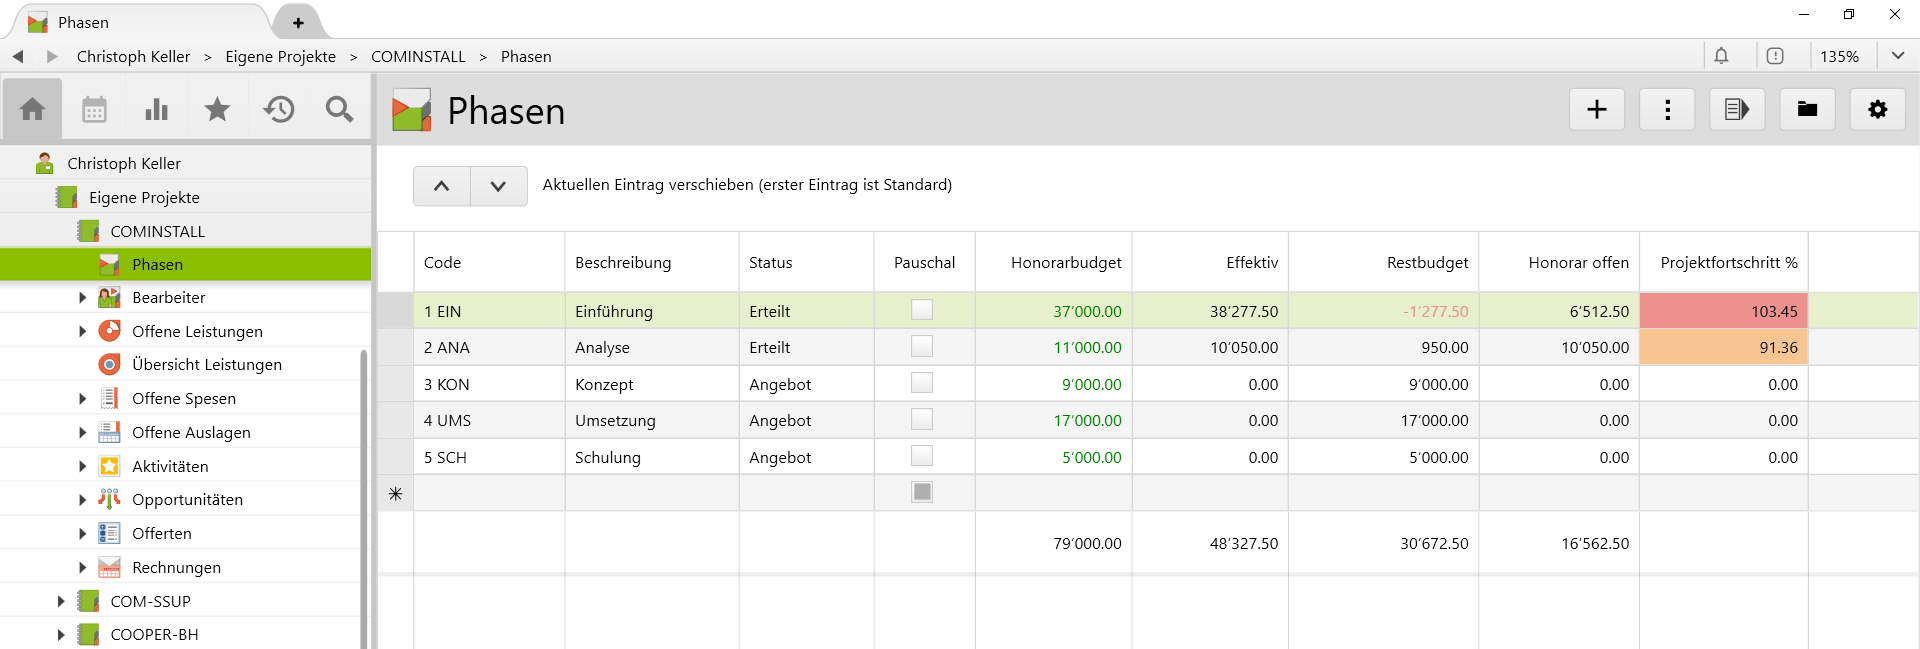The image size is (1920, 649).
Task: Click Eigene Projekte in the breadcrumb
Action: (x=280, y=57)
